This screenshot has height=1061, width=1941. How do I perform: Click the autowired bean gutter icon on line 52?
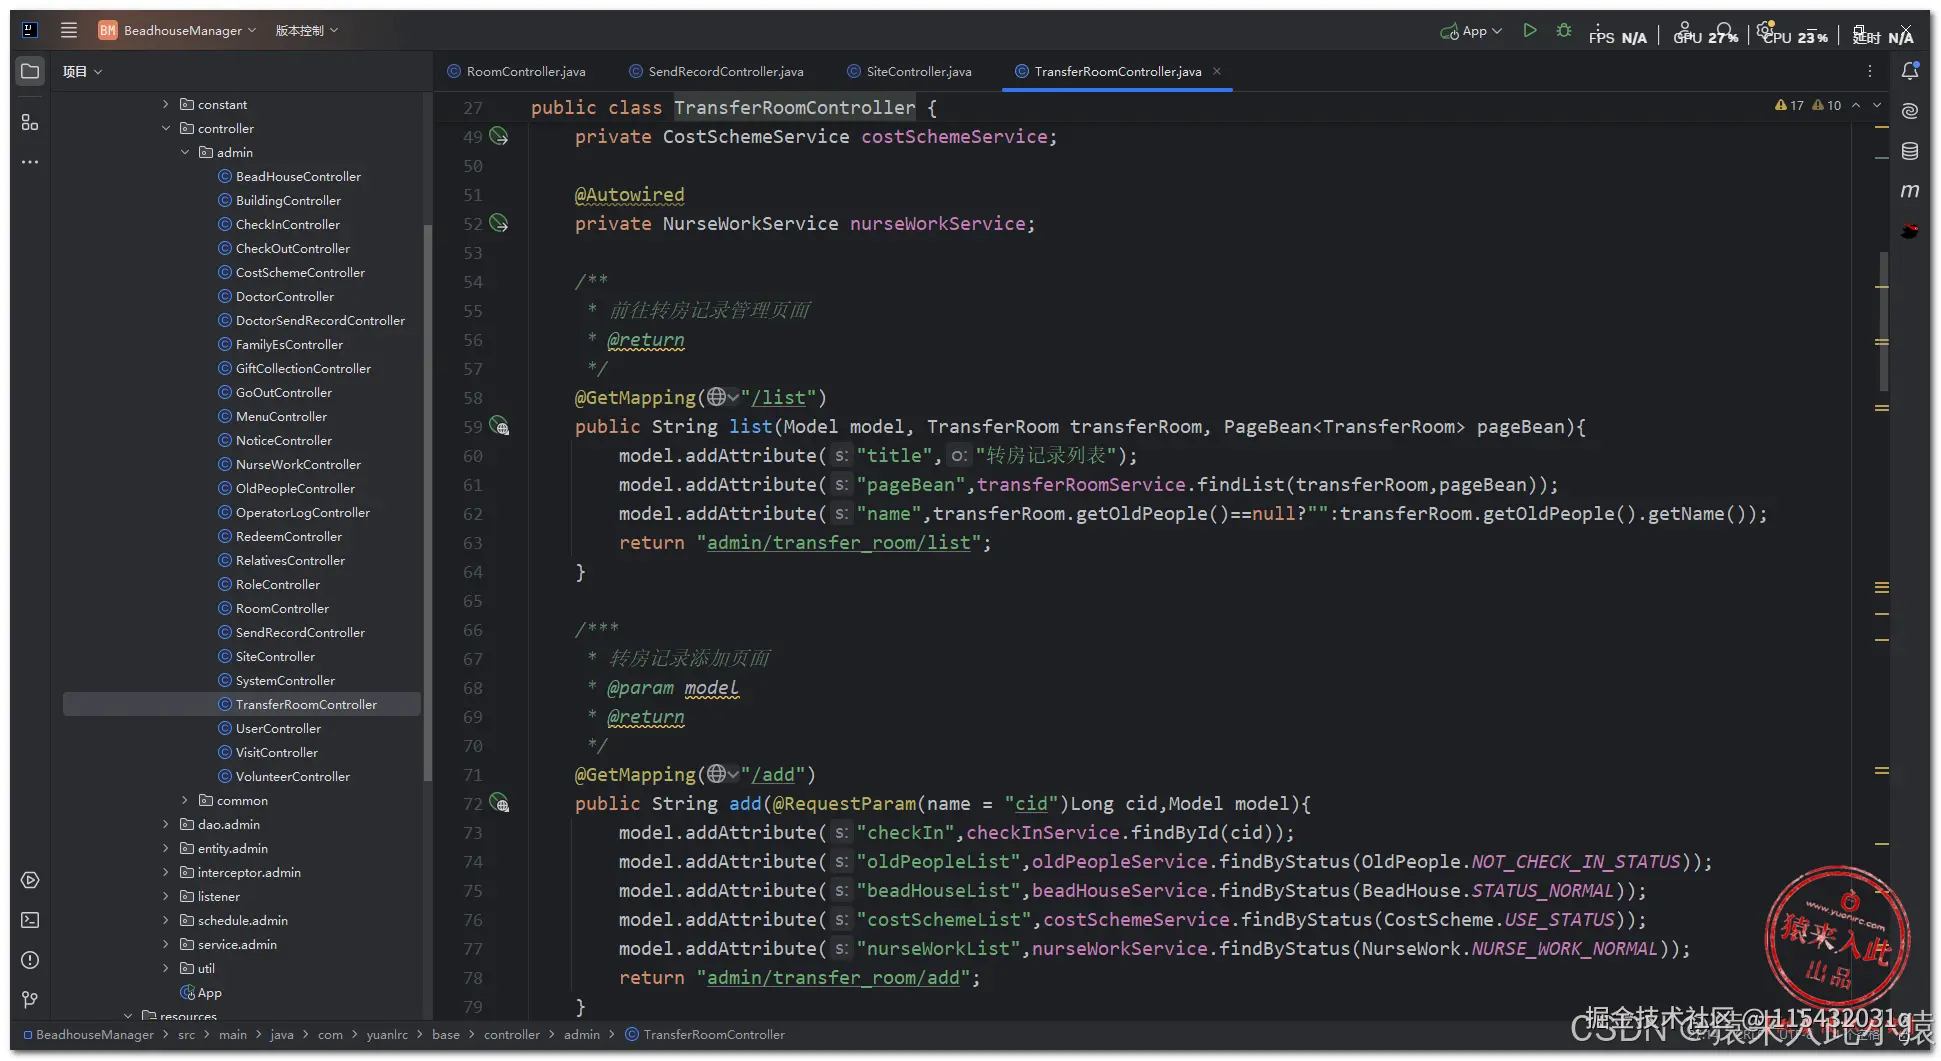[x=499, y=223]
